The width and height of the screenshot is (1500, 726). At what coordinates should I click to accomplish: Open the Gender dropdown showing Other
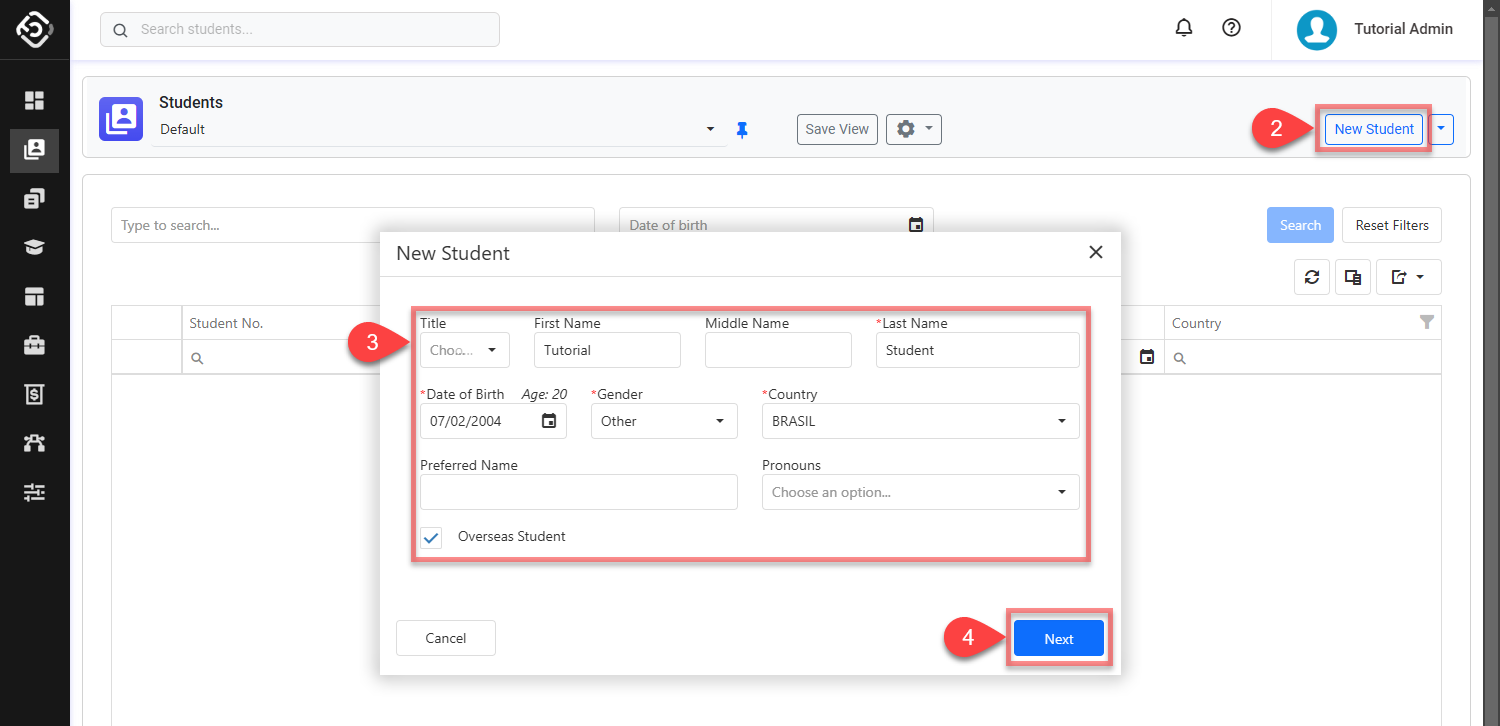664,421
